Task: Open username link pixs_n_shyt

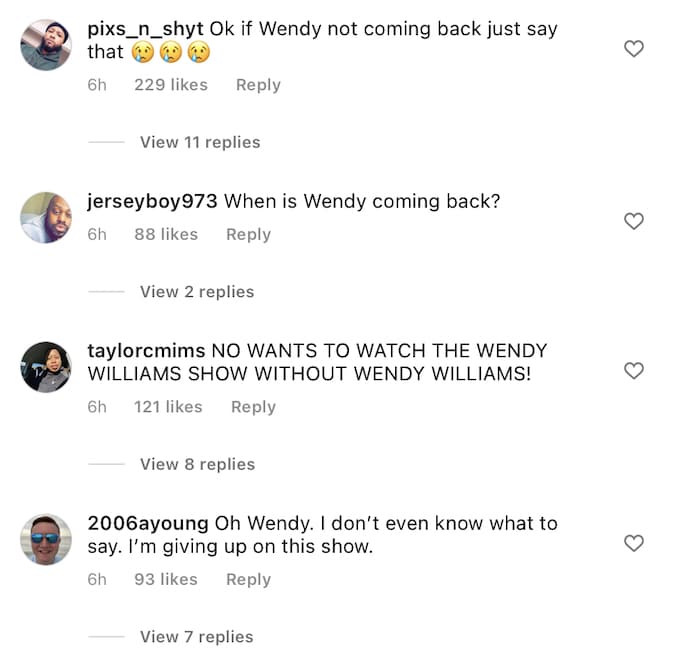Action: [x=145, y=29]
